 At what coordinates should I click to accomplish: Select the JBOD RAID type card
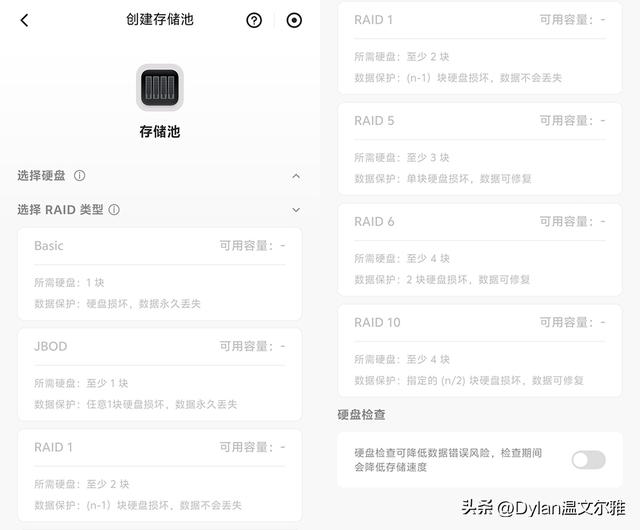coord(160,374)
